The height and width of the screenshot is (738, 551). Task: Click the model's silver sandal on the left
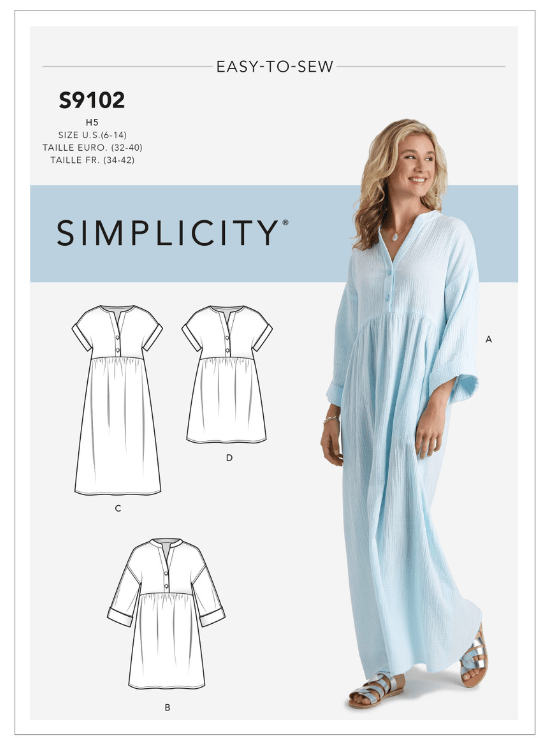376,691
